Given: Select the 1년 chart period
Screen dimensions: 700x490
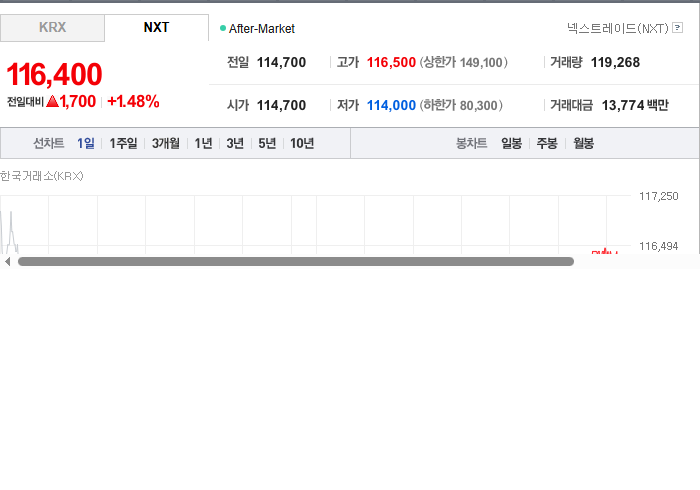Looking at the screenshot, I should [x=203, y=143].
